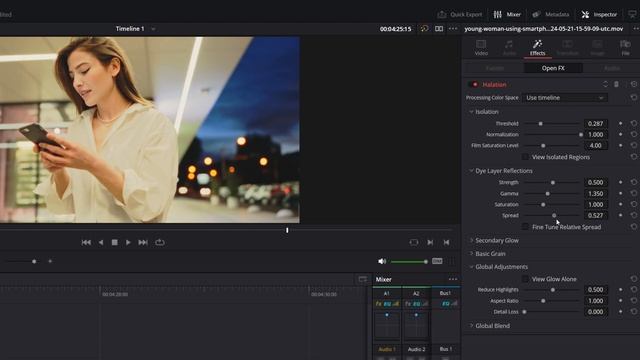Click the Threshold slider handle
The width and height of the screenshot is (640, 360).
pos(540,123)
